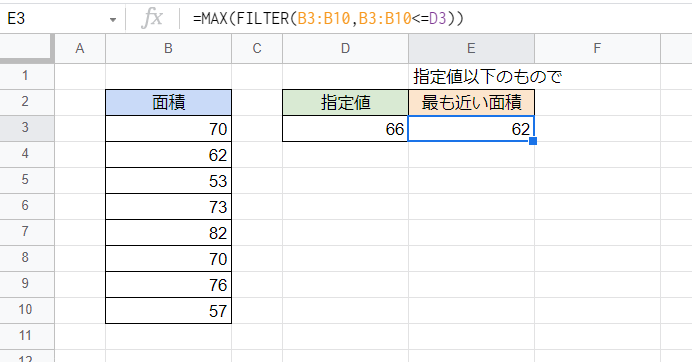Select row 9 header
Screen dimensions: 692x362
(26, 284)
